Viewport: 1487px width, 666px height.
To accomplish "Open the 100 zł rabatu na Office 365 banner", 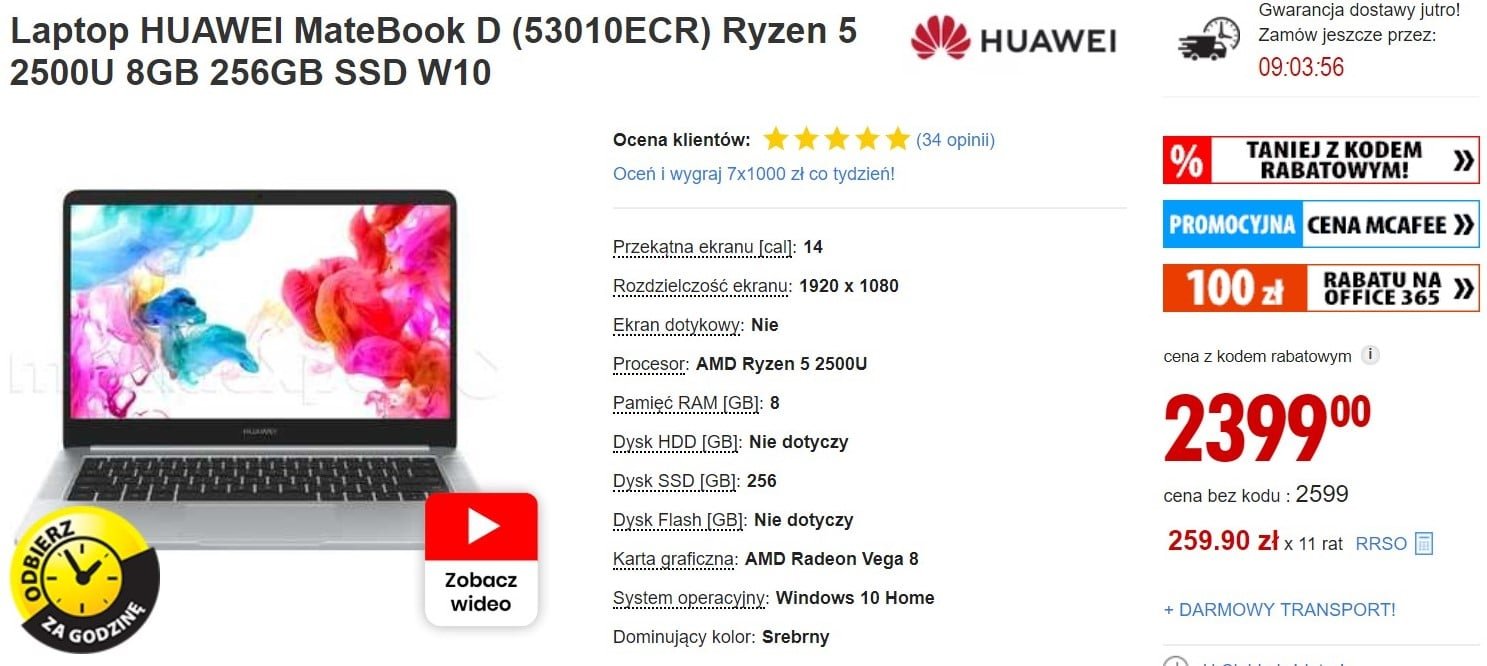I will tap(1321, 288).
